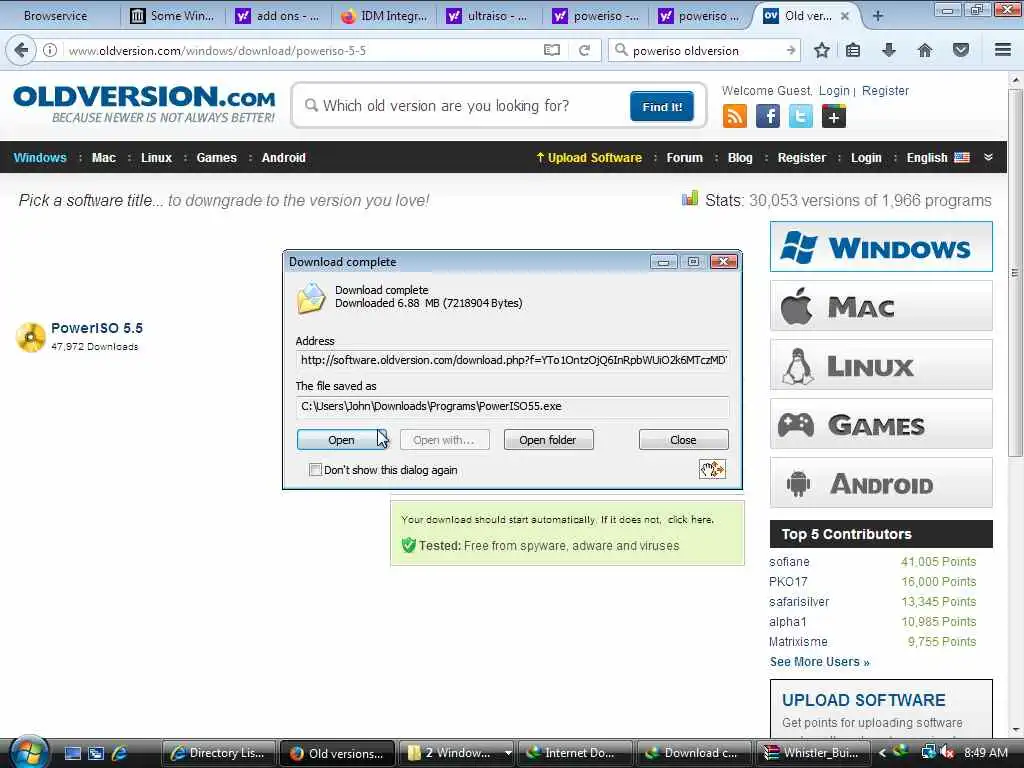Select Linux in the site nav bar

[x=156, y=157]
